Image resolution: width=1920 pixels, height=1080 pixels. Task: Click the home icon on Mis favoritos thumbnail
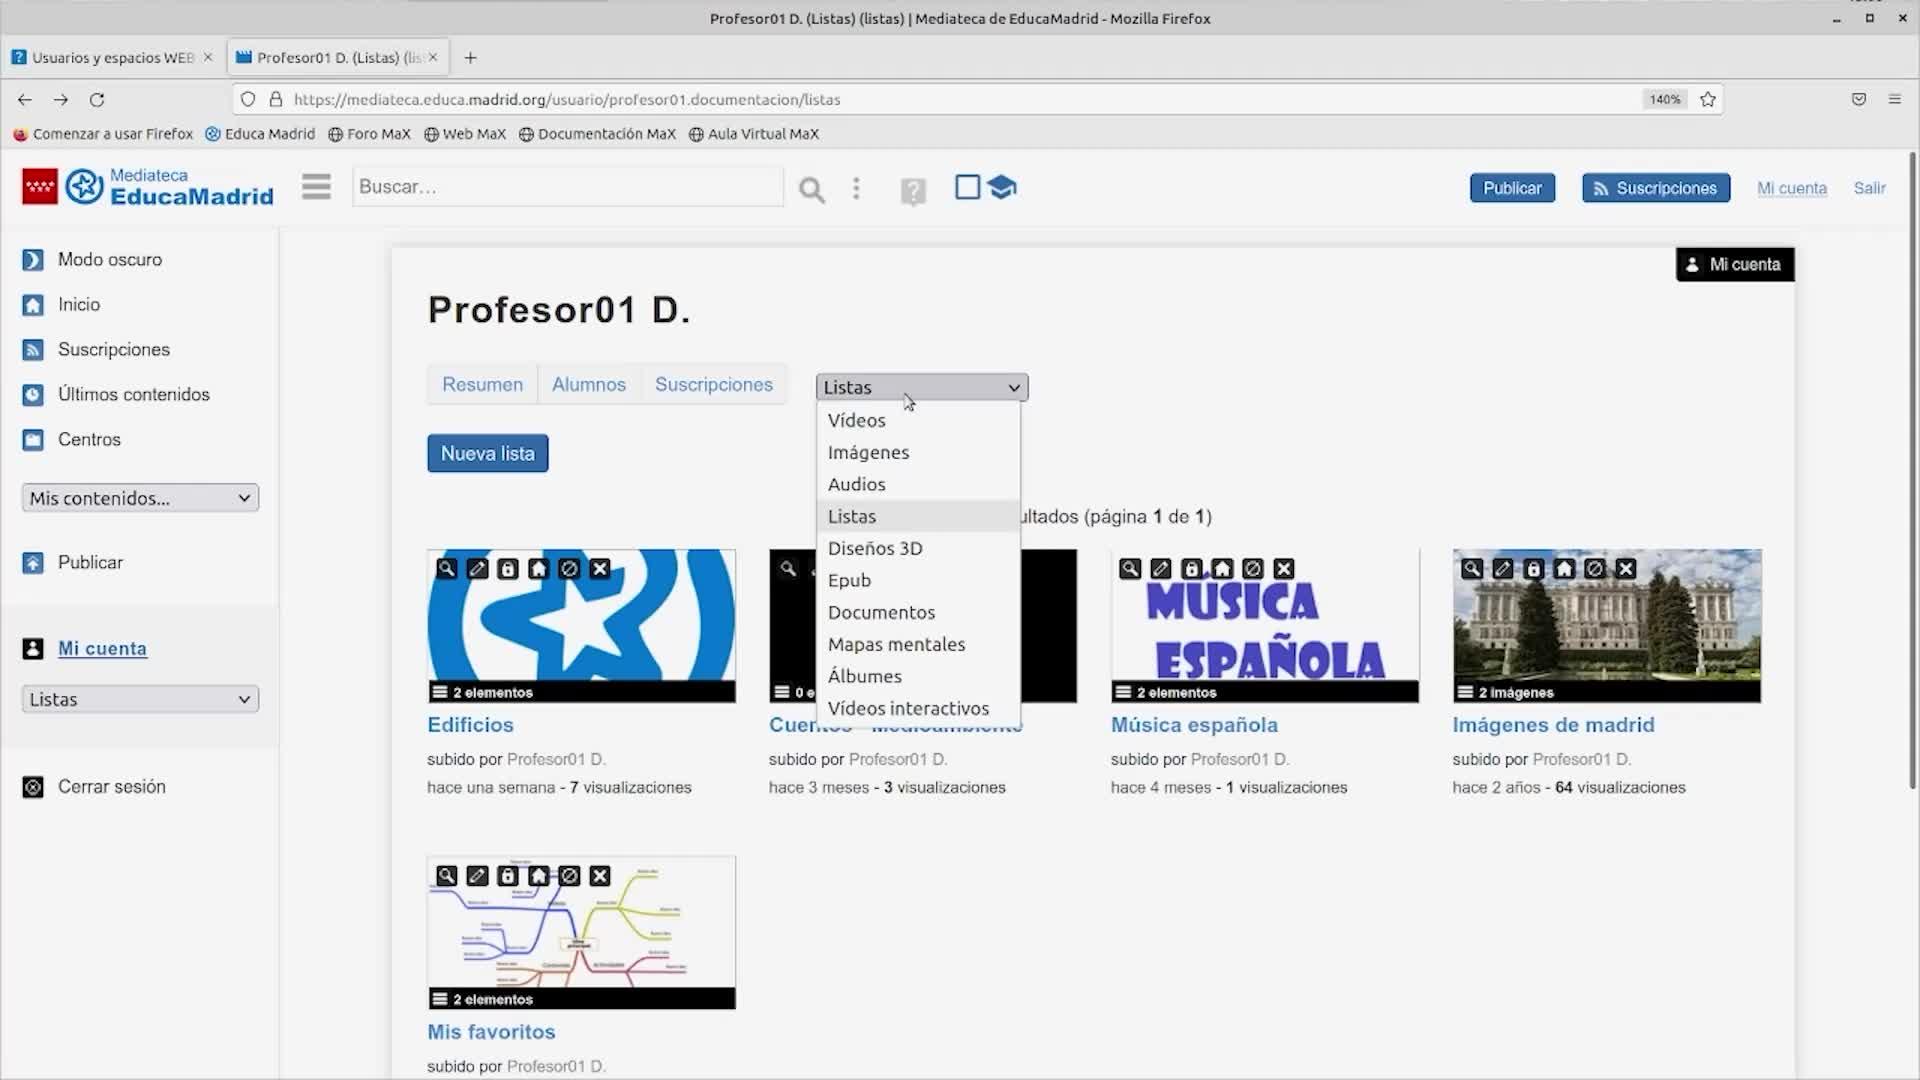(538, 876)
